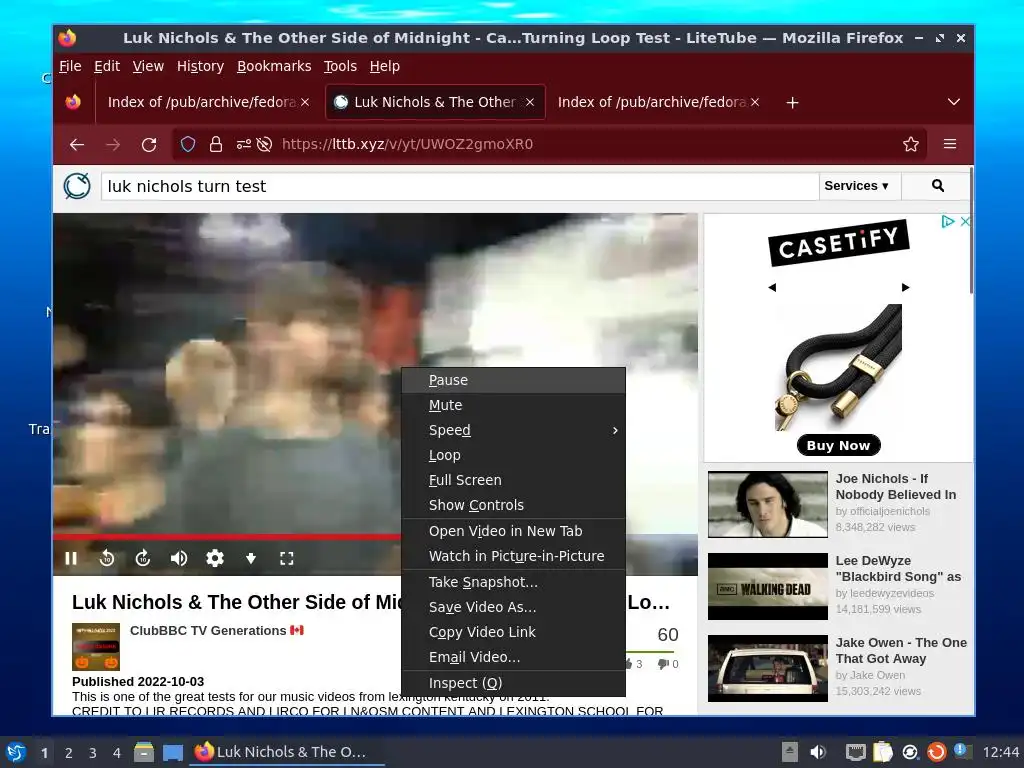Skip forward ten seconds in the video player
1024x768 pixels.
[x=143, y=558]
